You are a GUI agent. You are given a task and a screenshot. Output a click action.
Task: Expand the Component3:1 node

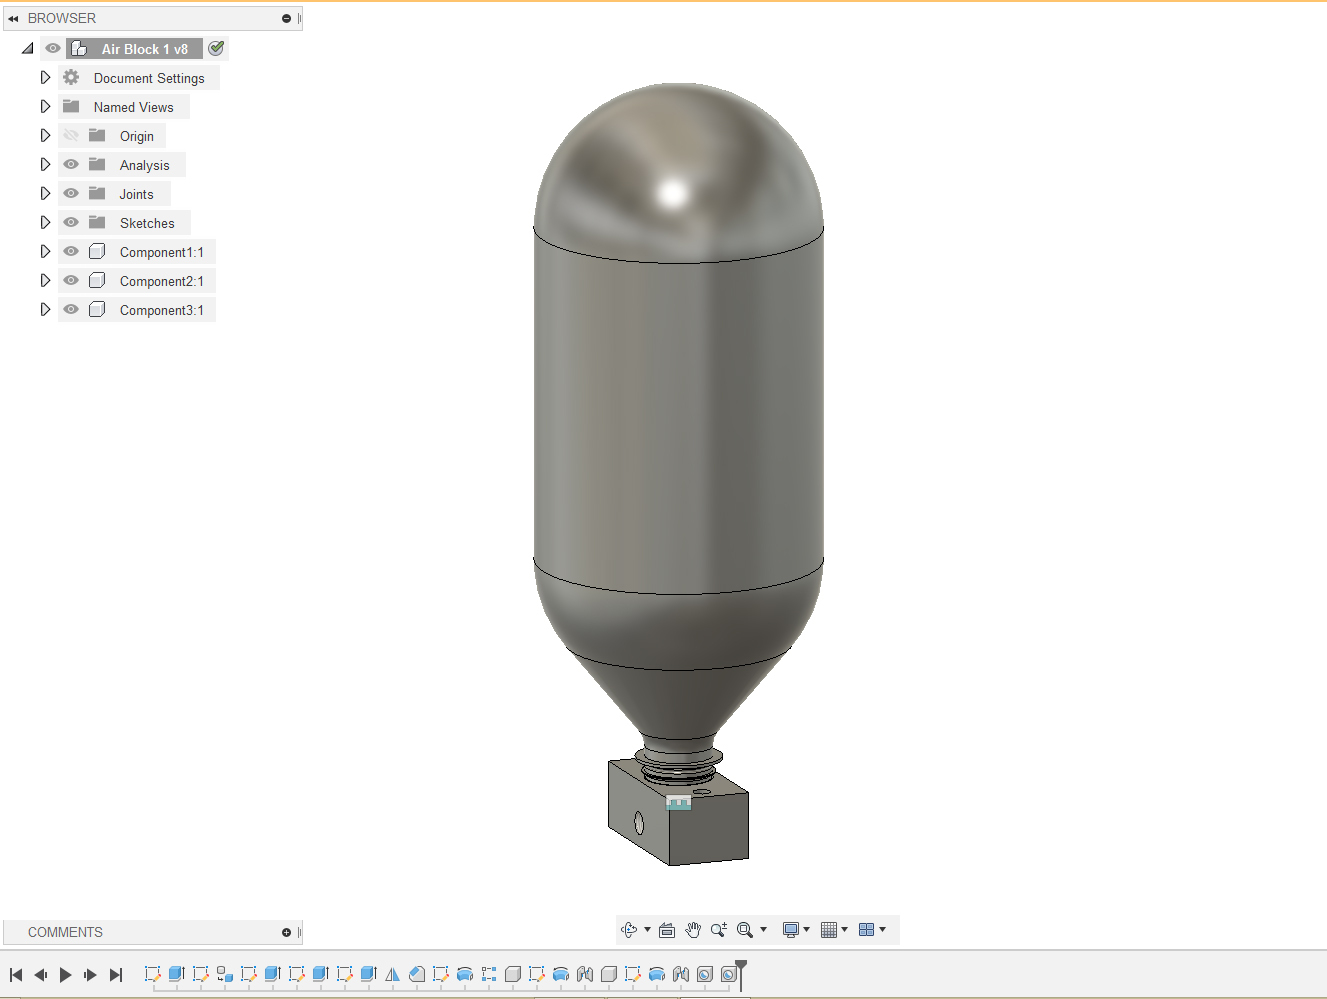45,310
